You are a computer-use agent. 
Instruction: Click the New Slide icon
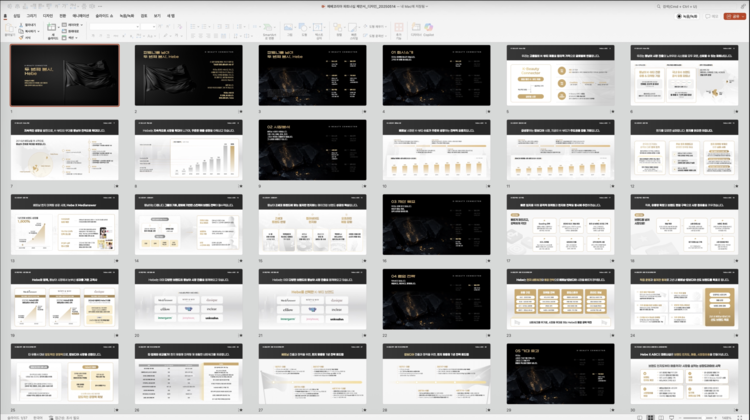click(52, 27)
